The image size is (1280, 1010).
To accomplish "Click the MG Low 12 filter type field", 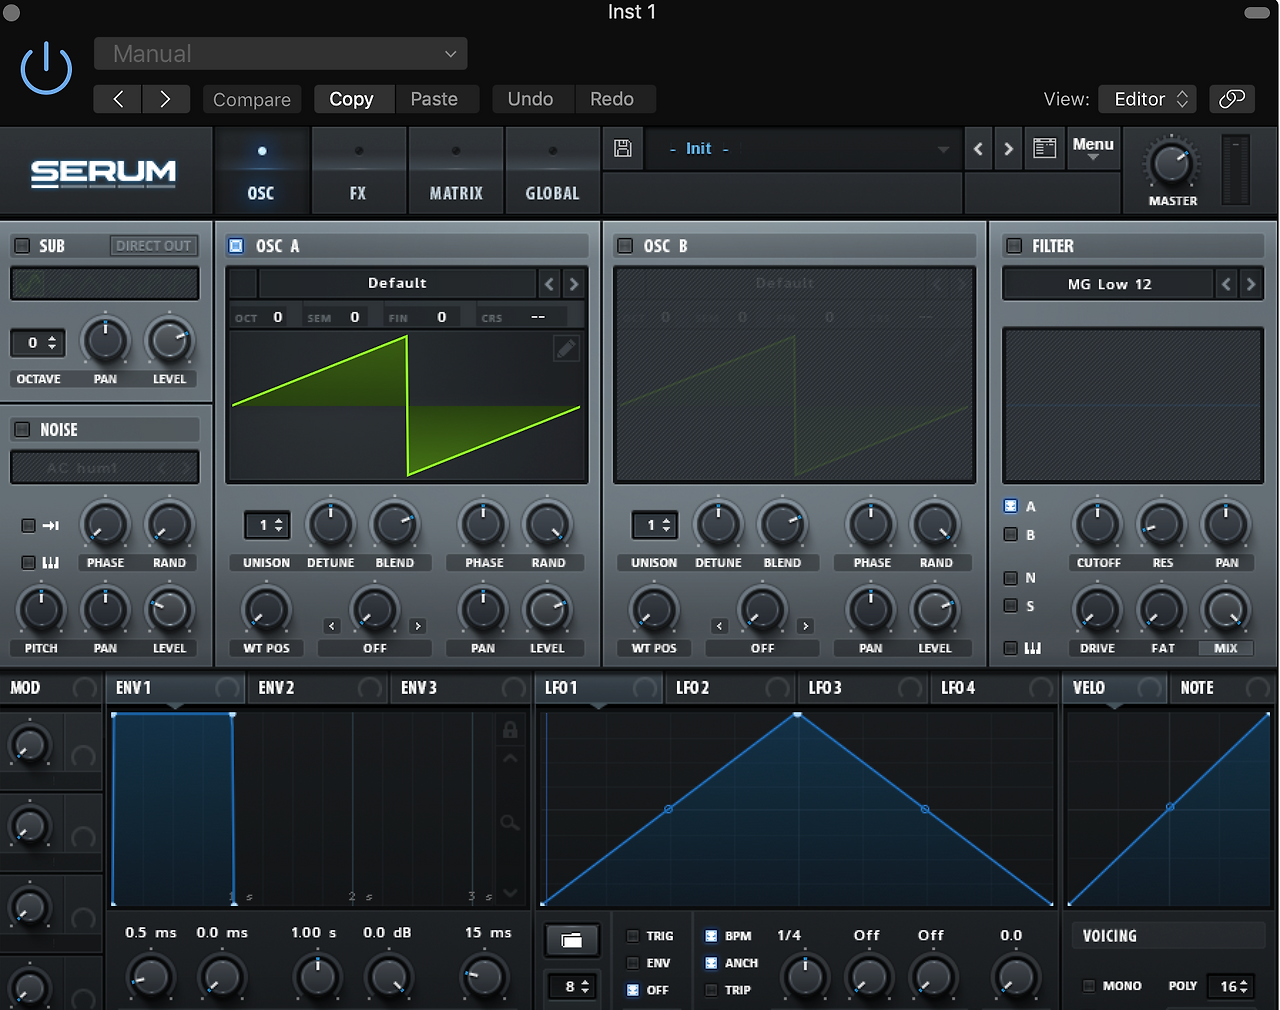I will tap(1109, 284).
